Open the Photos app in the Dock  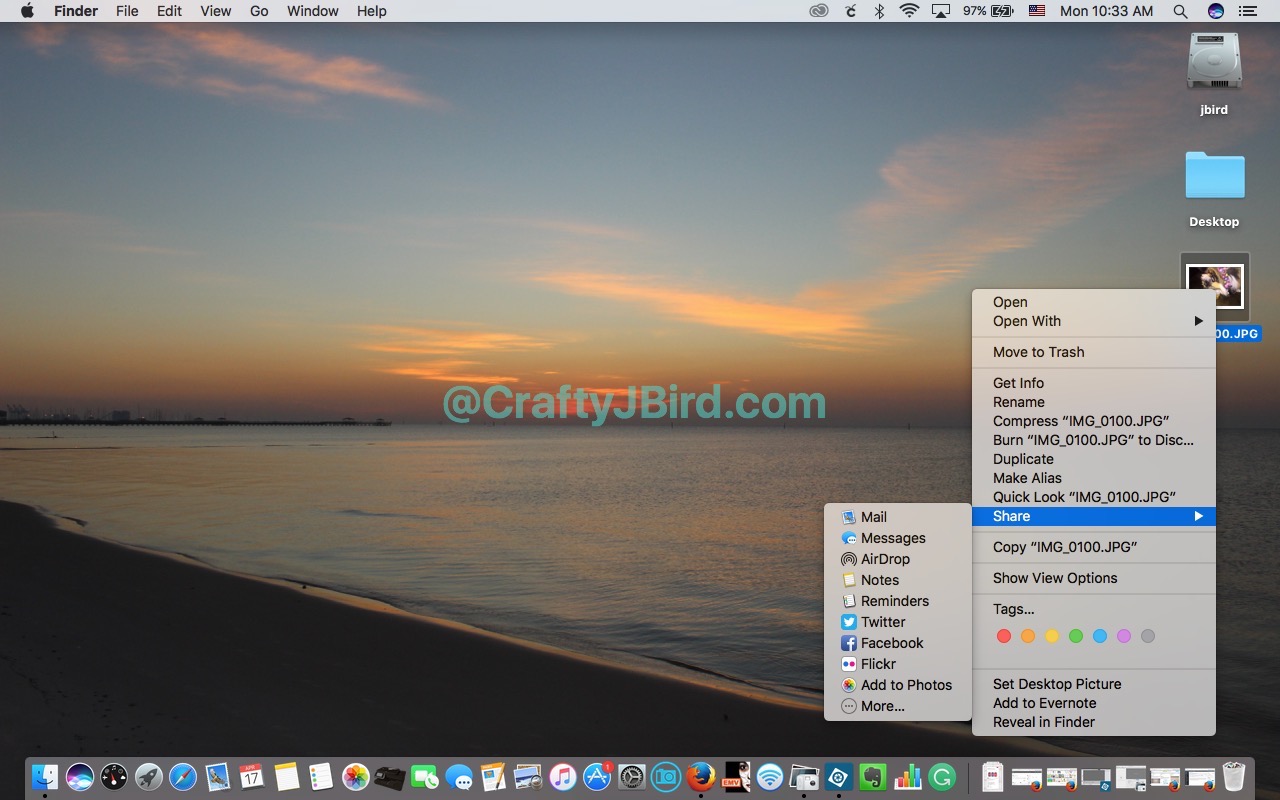[355, 777]
